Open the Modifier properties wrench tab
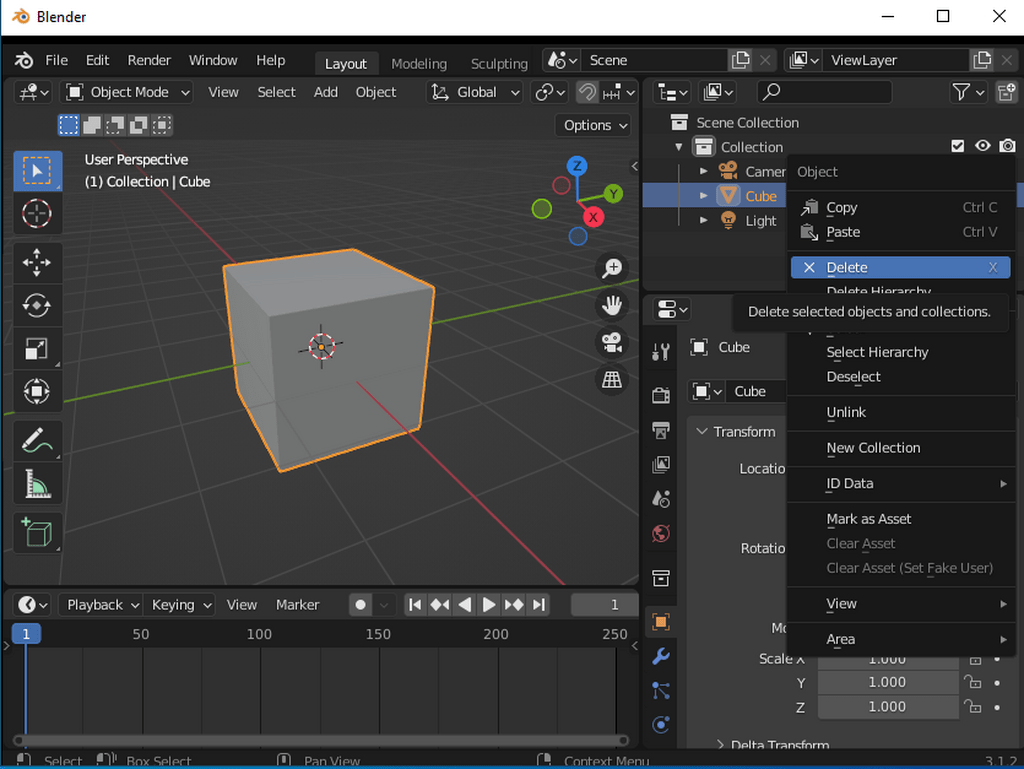1024x769 pixels. [x=660, y=656]
